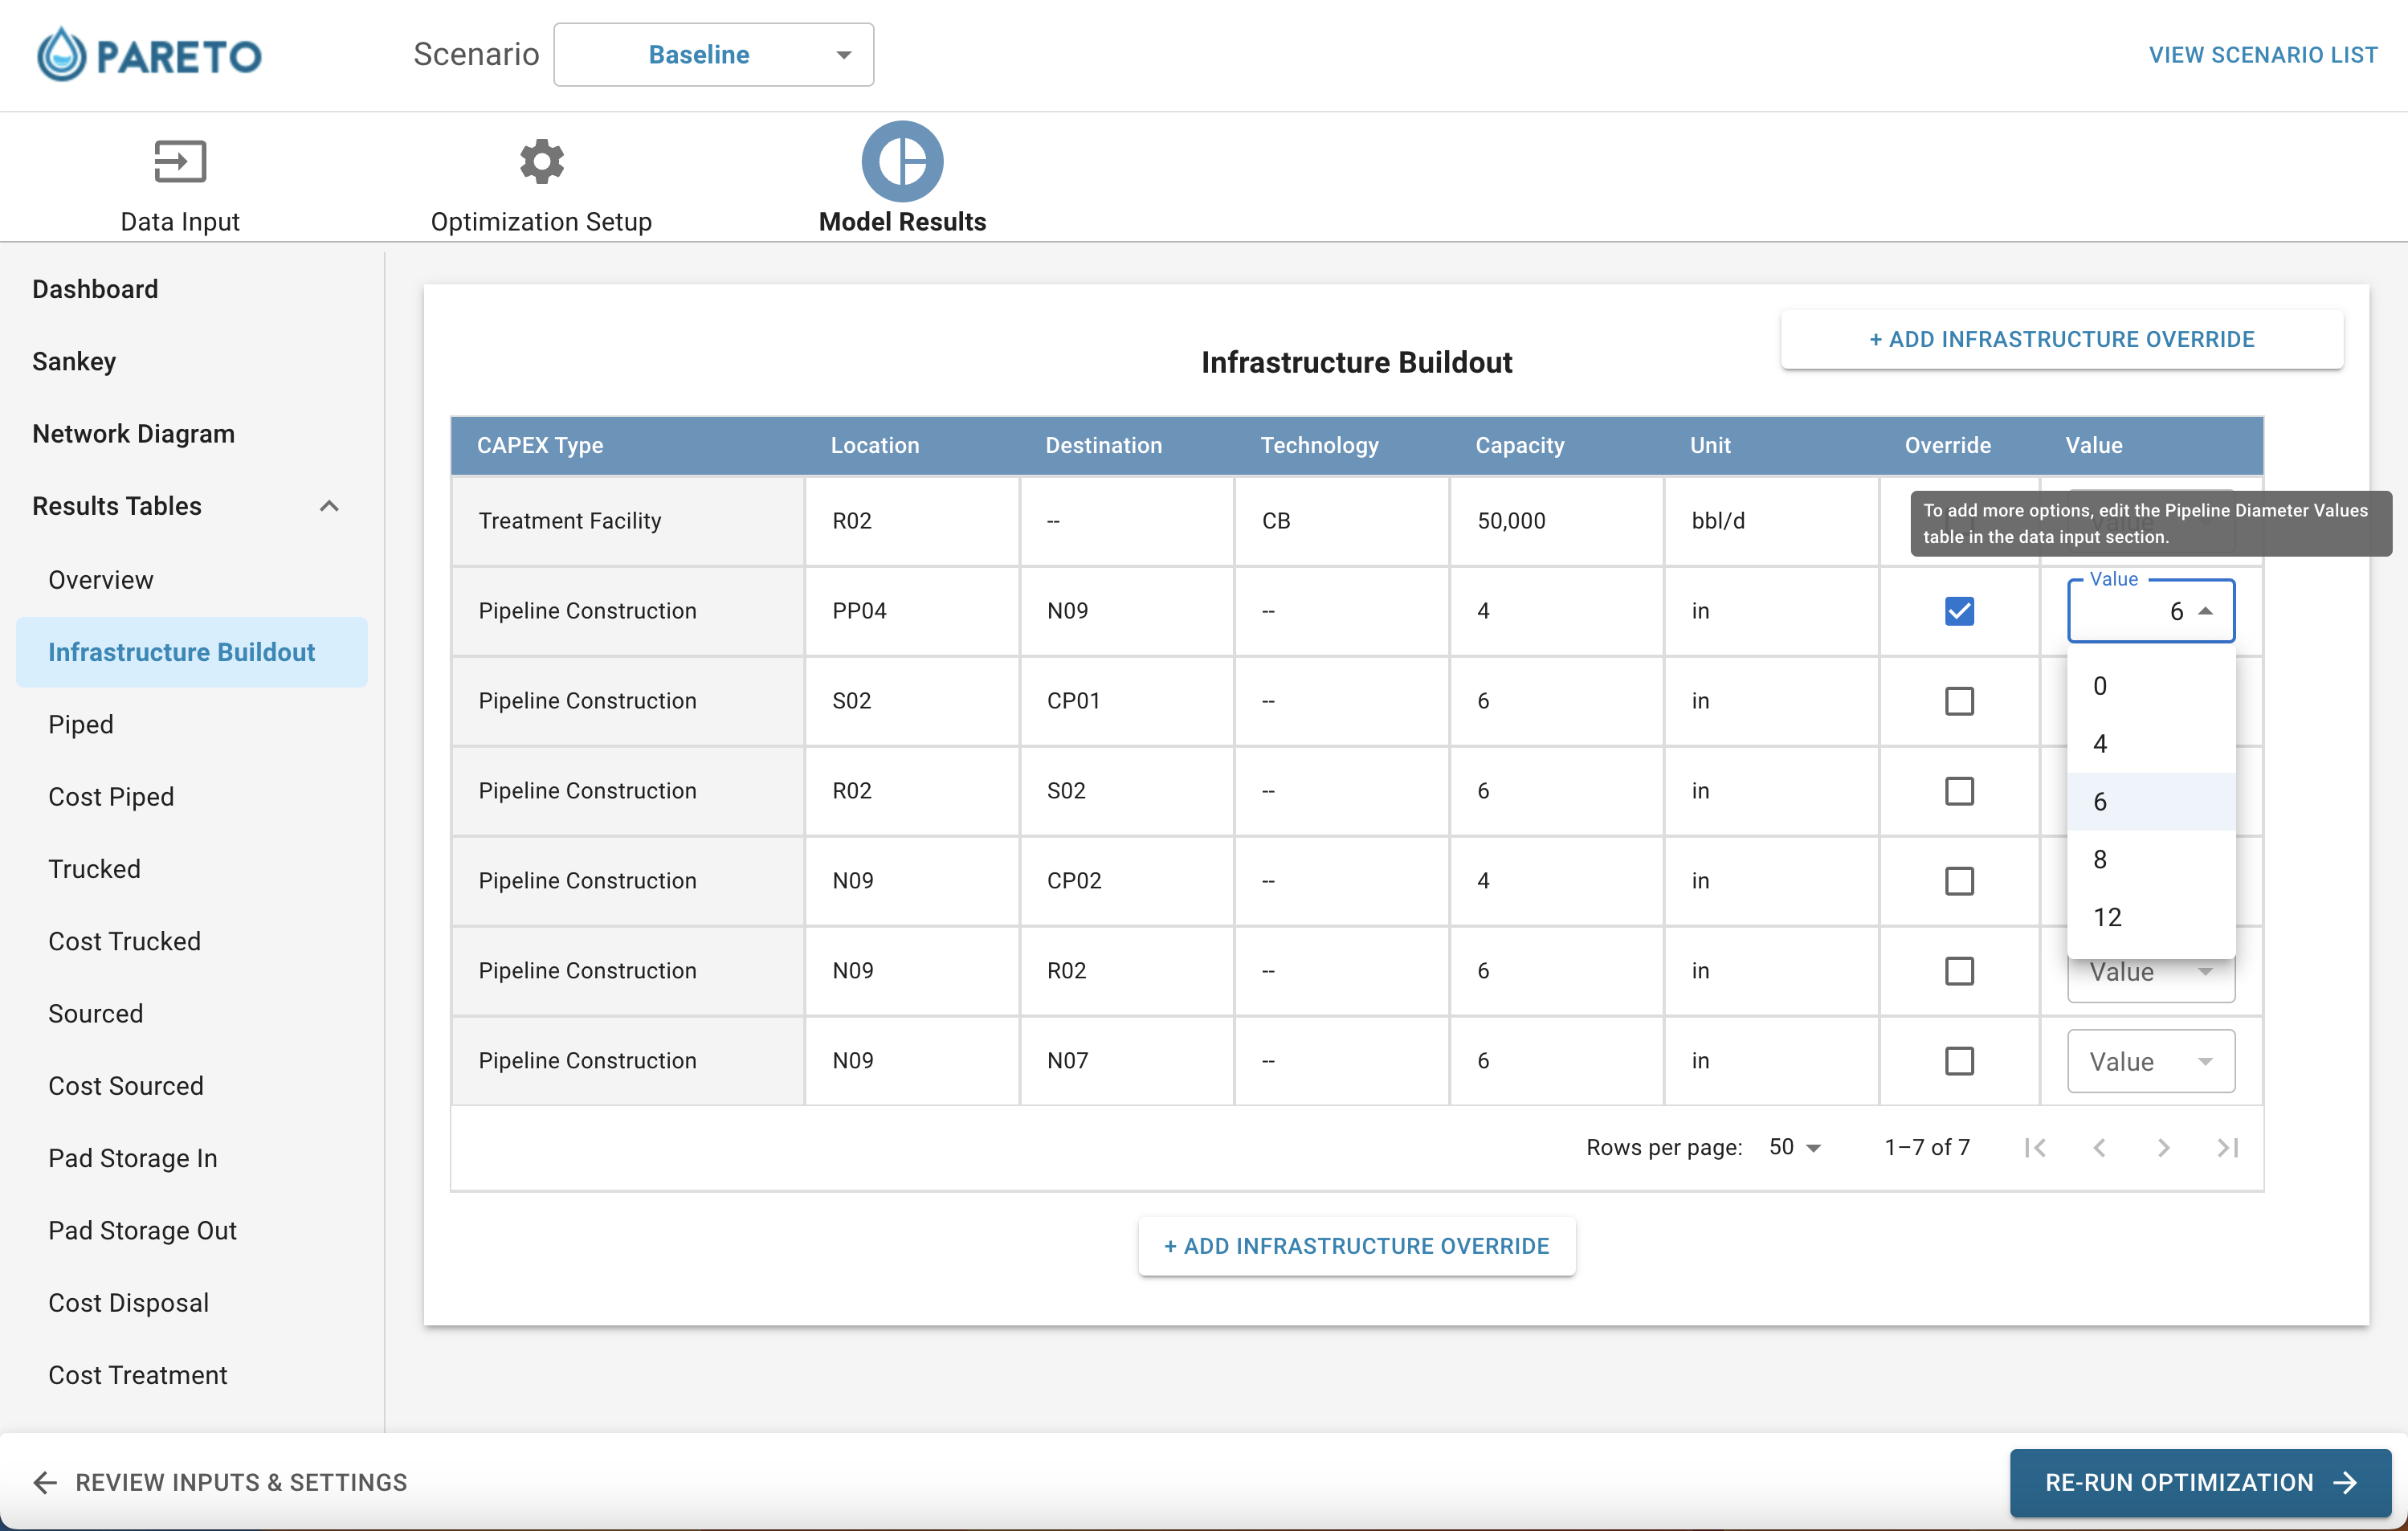2408x1531 pixels.
Task: Go to the next table page
Action: coord(2163,1147)
